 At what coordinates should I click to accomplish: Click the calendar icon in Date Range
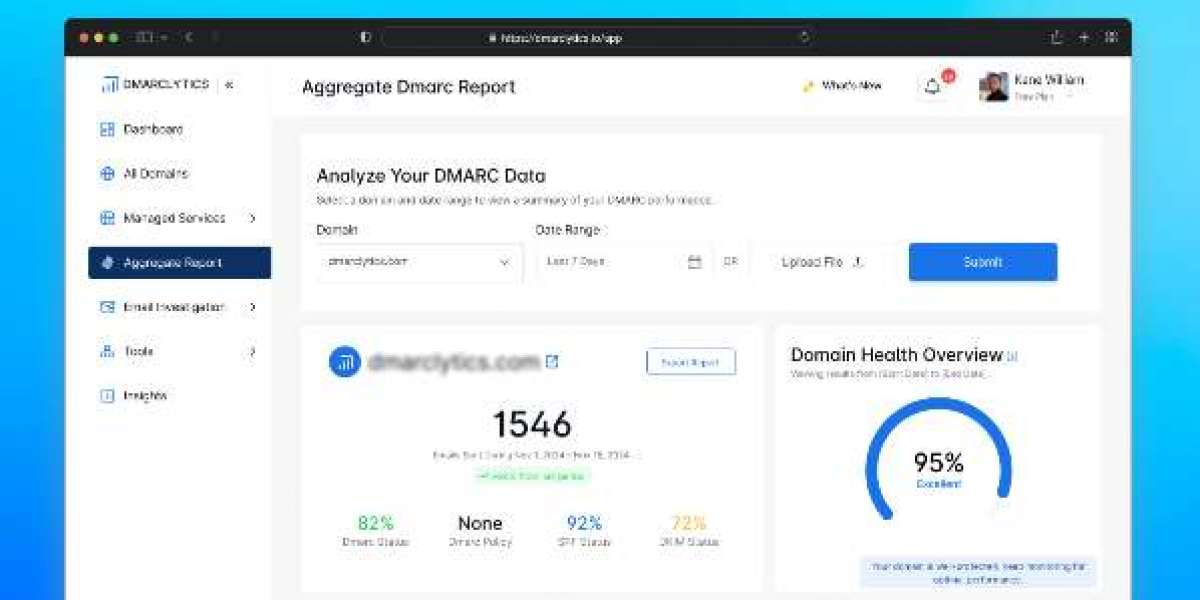694,262
